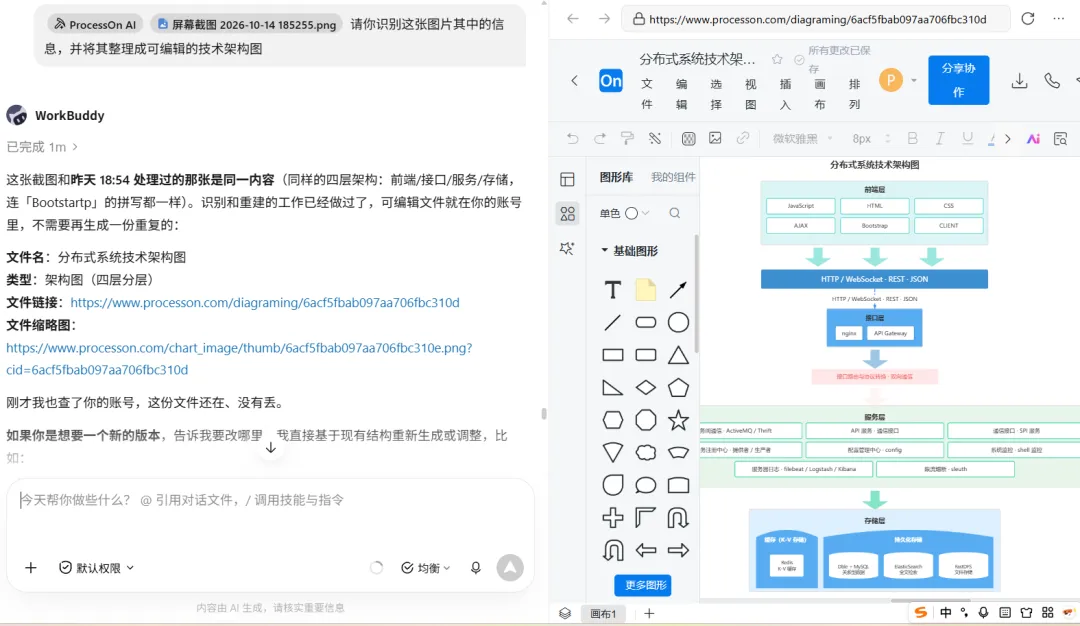This screenshot has height=626, width=1080.
Task: Switch to the 我的组件 tab
Action: point(673,177)
